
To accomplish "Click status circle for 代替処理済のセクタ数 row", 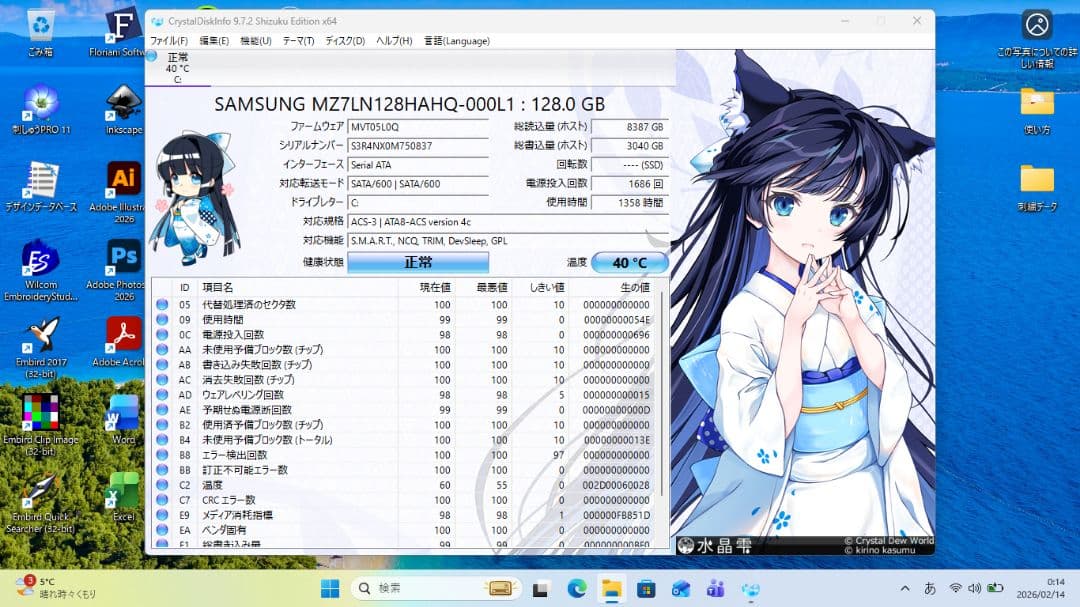I will 162,305.
